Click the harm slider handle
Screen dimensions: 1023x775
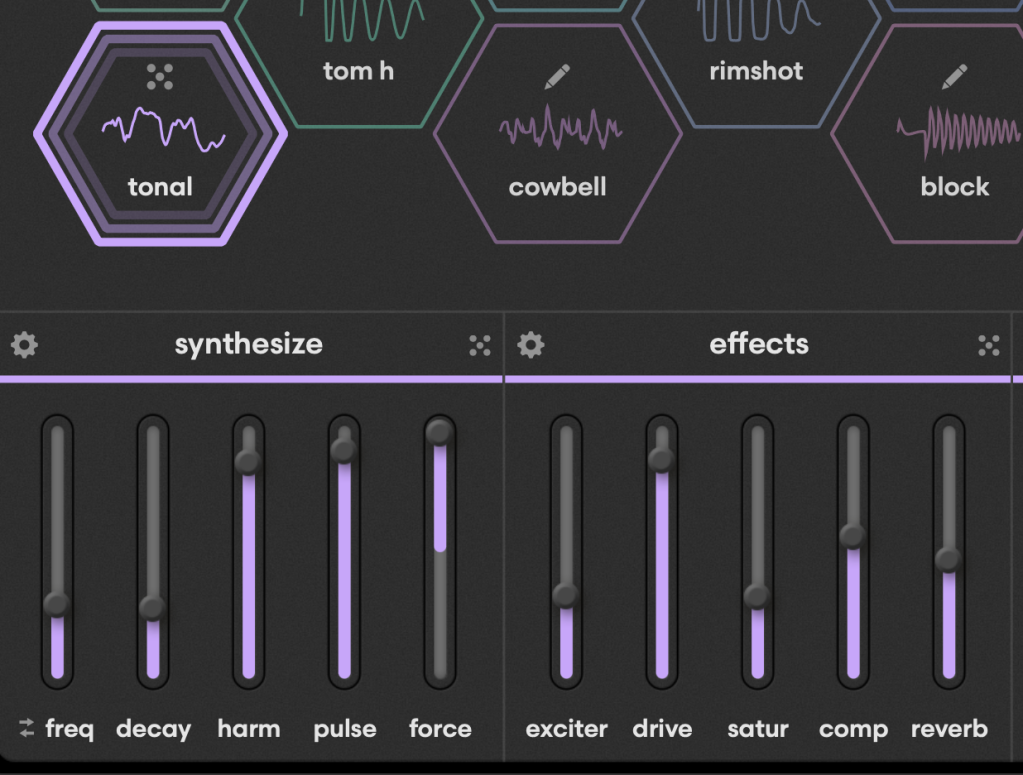tap(248, 461)
